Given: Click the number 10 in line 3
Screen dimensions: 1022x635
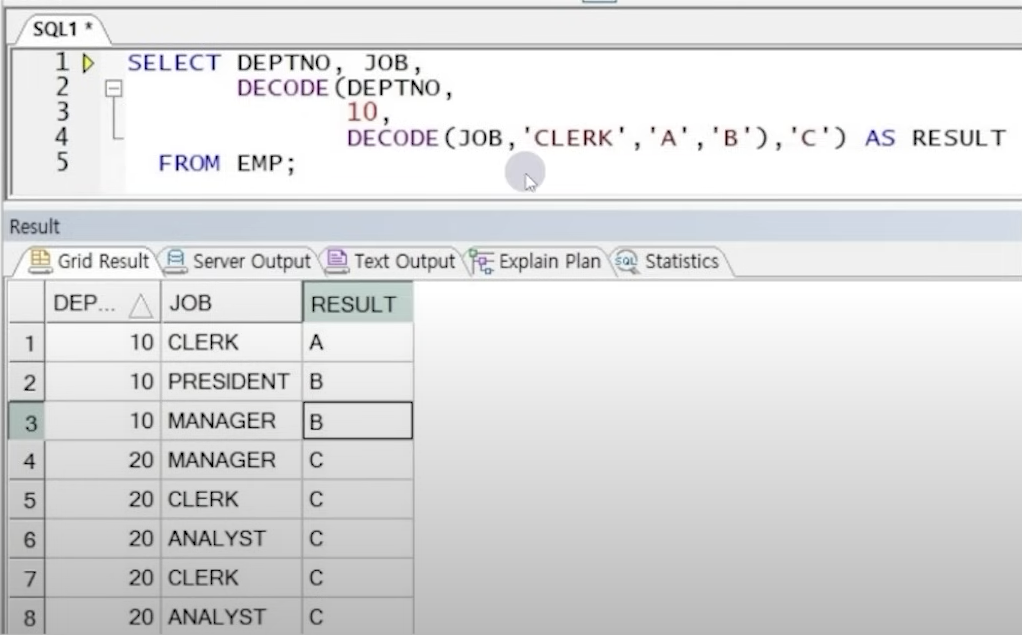Looking at the screenshot, I should click(362, 113).
